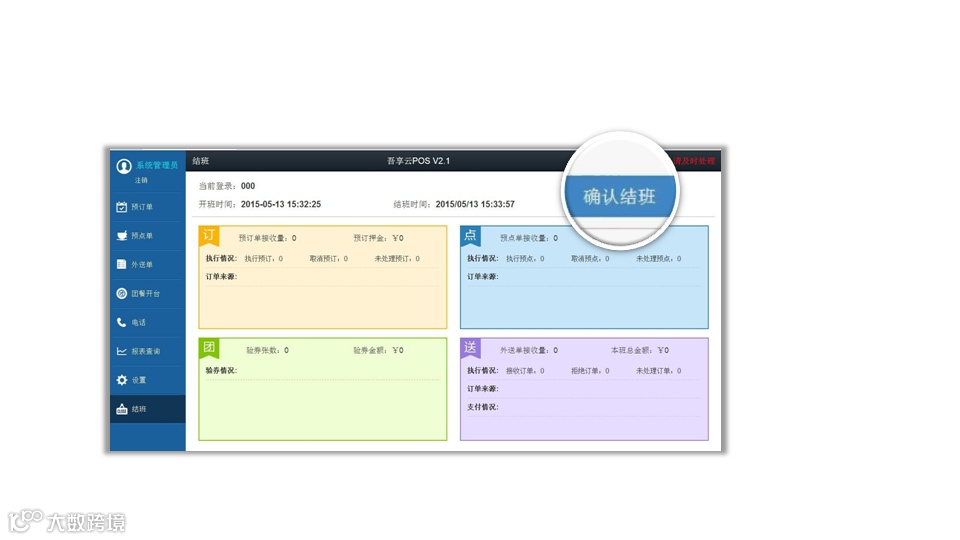This screenshot has height=540, width=960.
Task: Click the blue 点 ribbon badge
Action: click(x=470, y=236)
